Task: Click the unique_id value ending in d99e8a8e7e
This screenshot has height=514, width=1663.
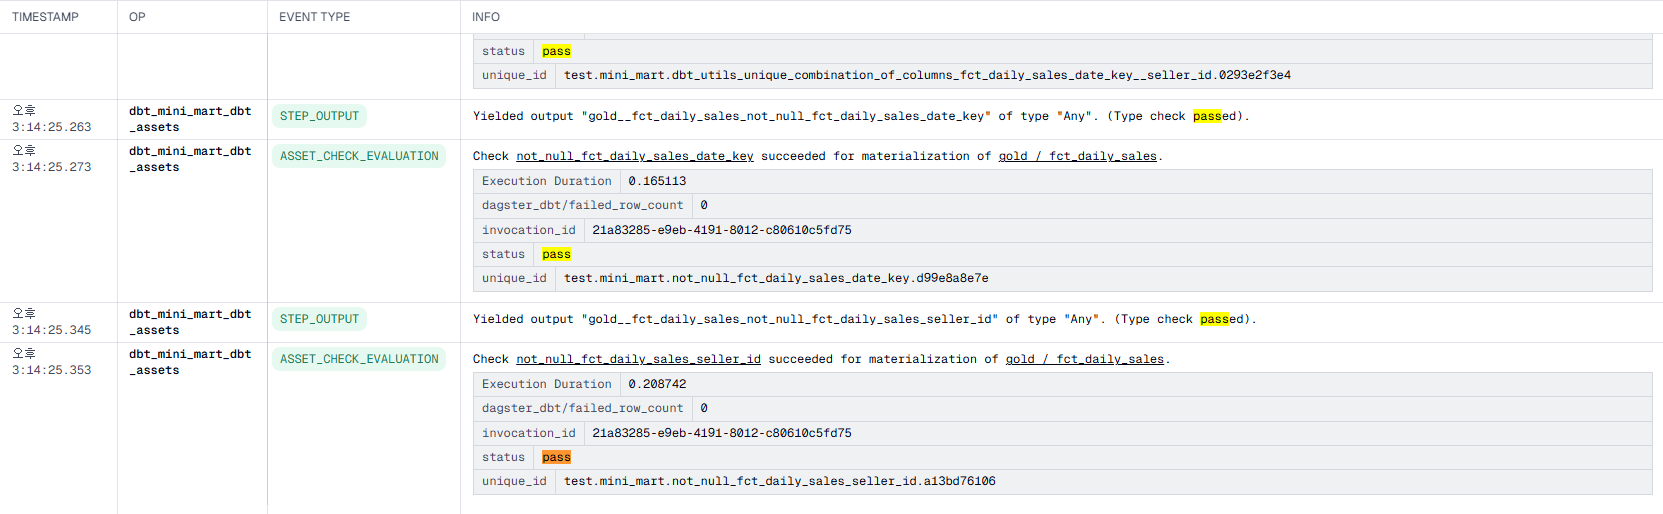Action: (776, 278)
